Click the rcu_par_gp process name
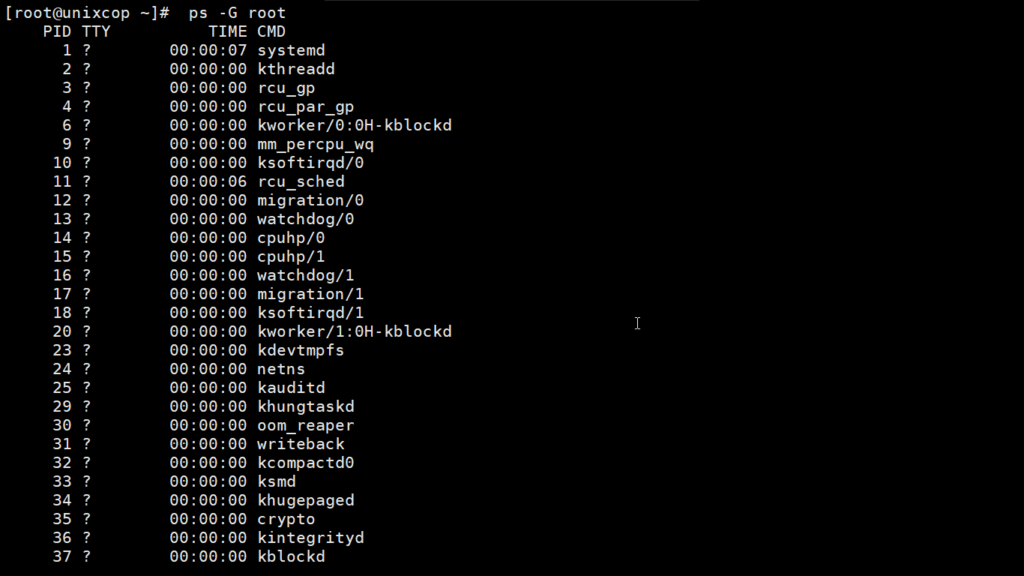1024x576 pixels. pyautogui.click(x=306, y=107)
